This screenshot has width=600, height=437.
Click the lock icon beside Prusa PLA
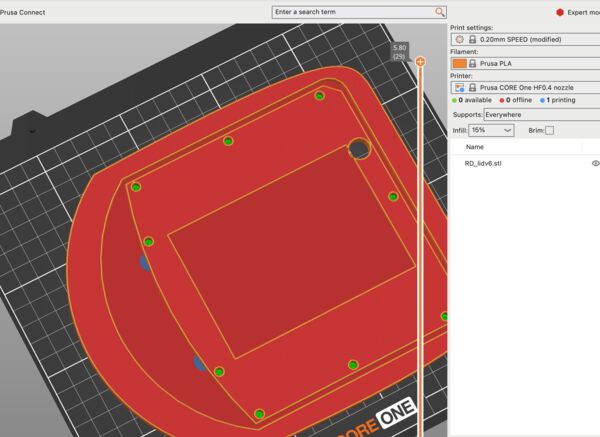[473, 64]
